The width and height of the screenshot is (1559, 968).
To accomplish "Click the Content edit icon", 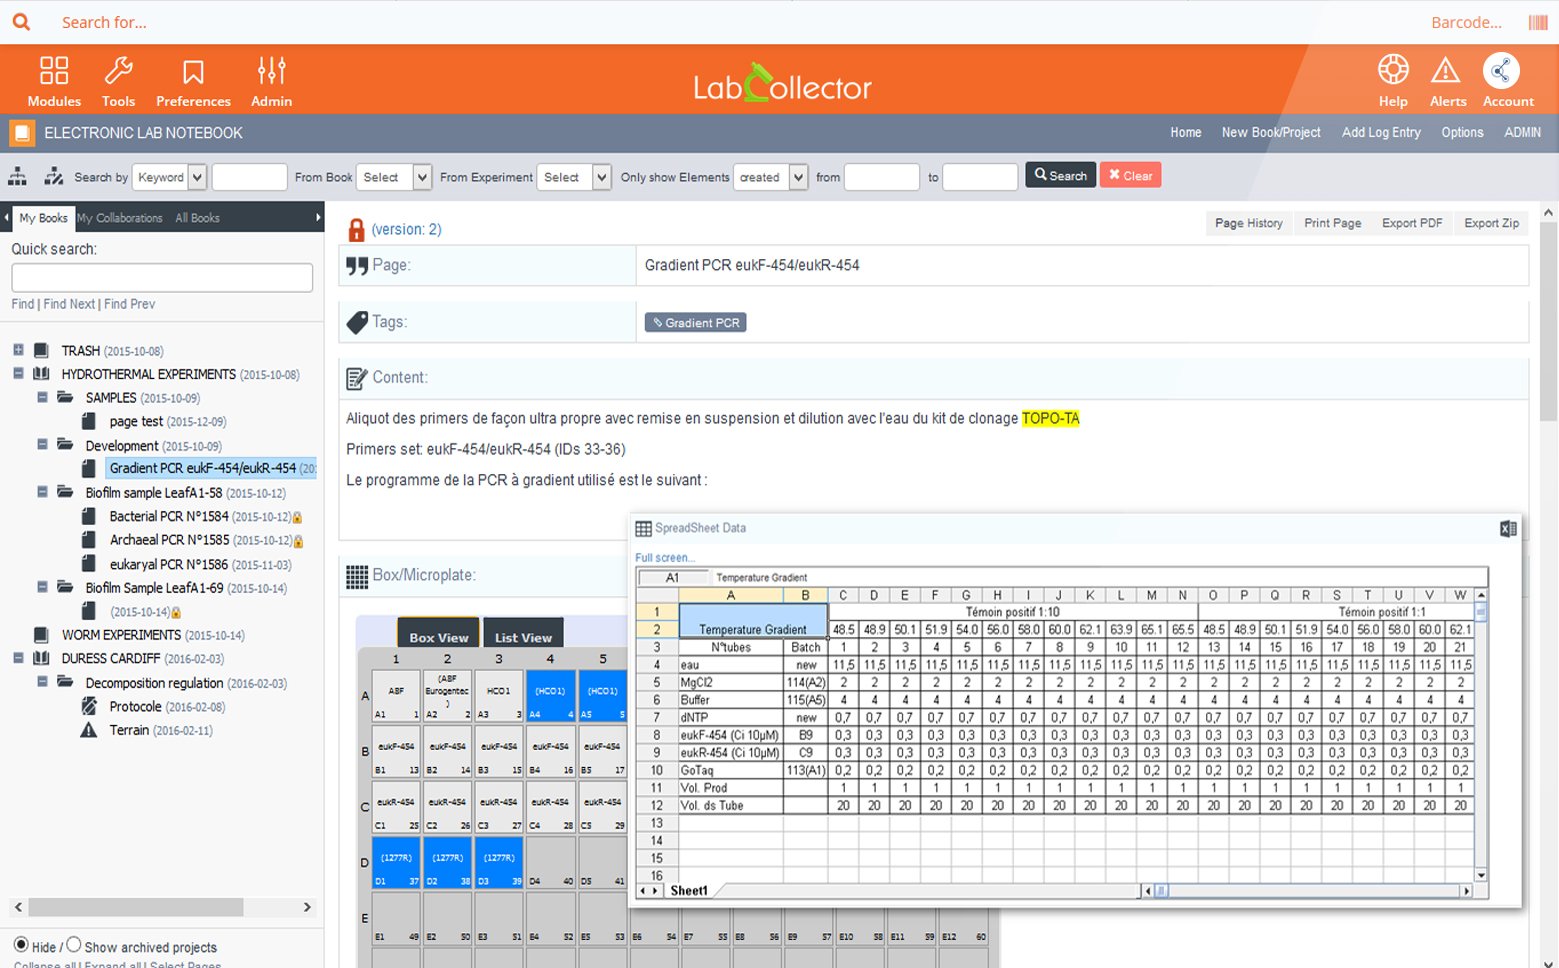I will [x=356, y=378].
